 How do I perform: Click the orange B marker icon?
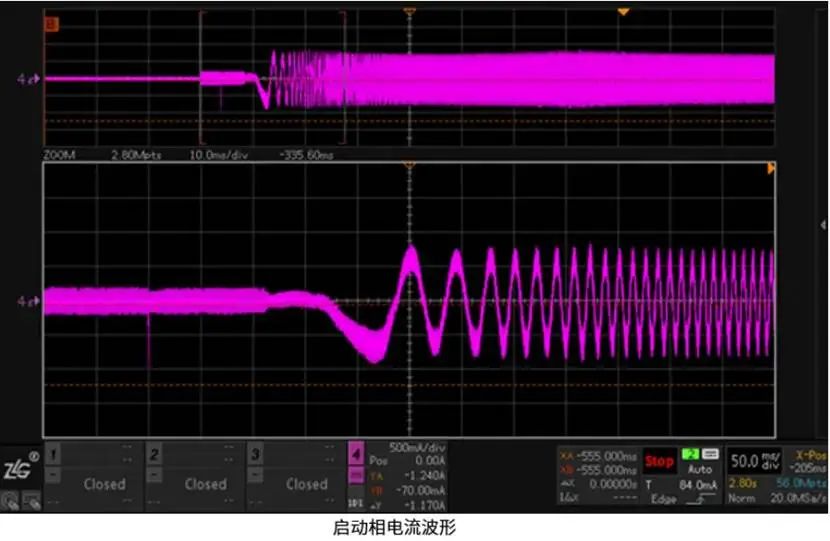(x=51, y=24)
